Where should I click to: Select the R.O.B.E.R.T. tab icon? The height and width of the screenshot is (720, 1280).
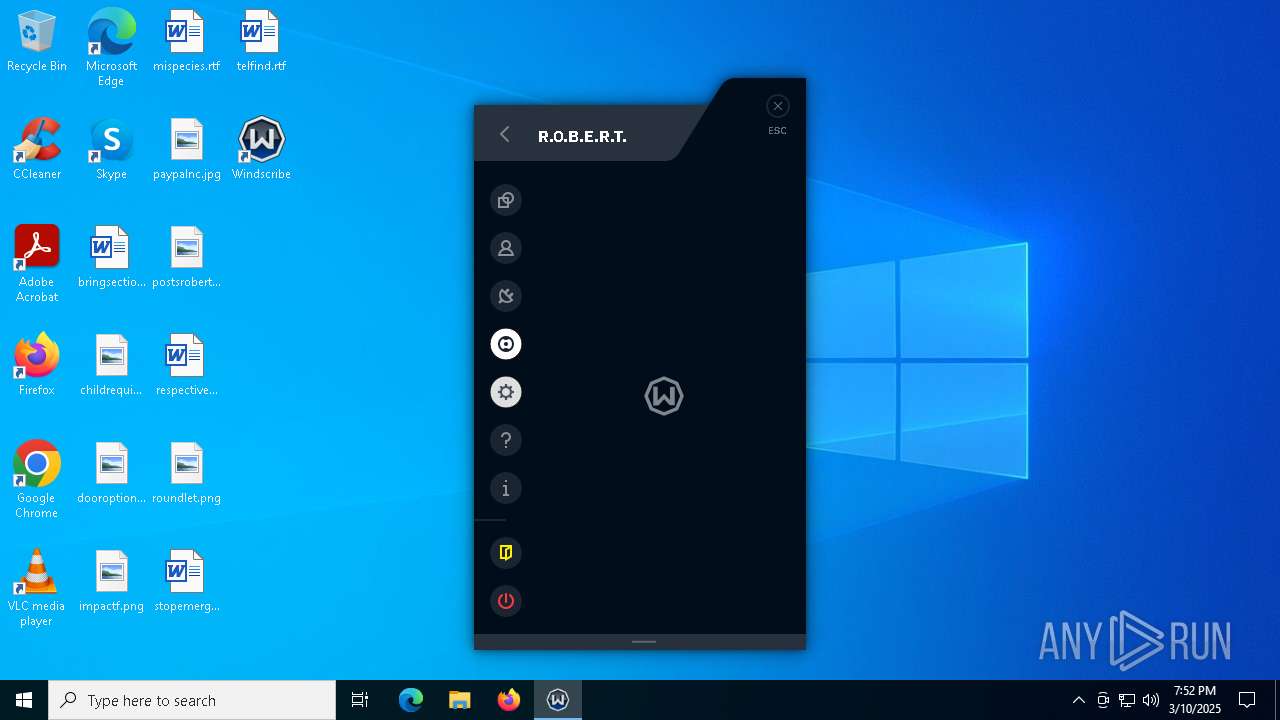click(506, 344)
